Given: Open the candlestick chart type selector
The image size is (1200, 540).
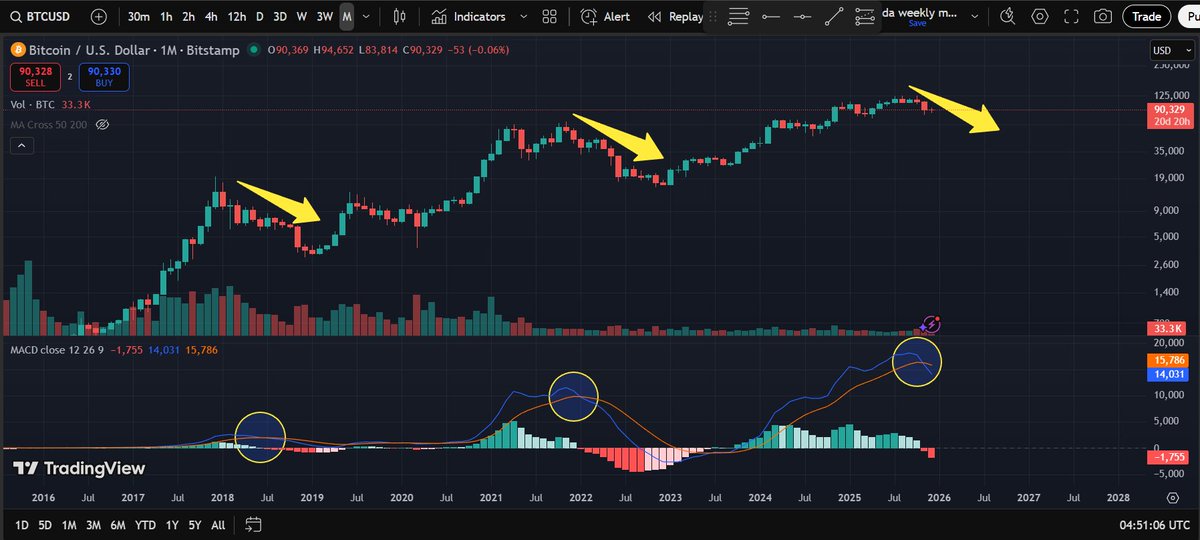Looking at the screenshot, I should click(400, 17).
